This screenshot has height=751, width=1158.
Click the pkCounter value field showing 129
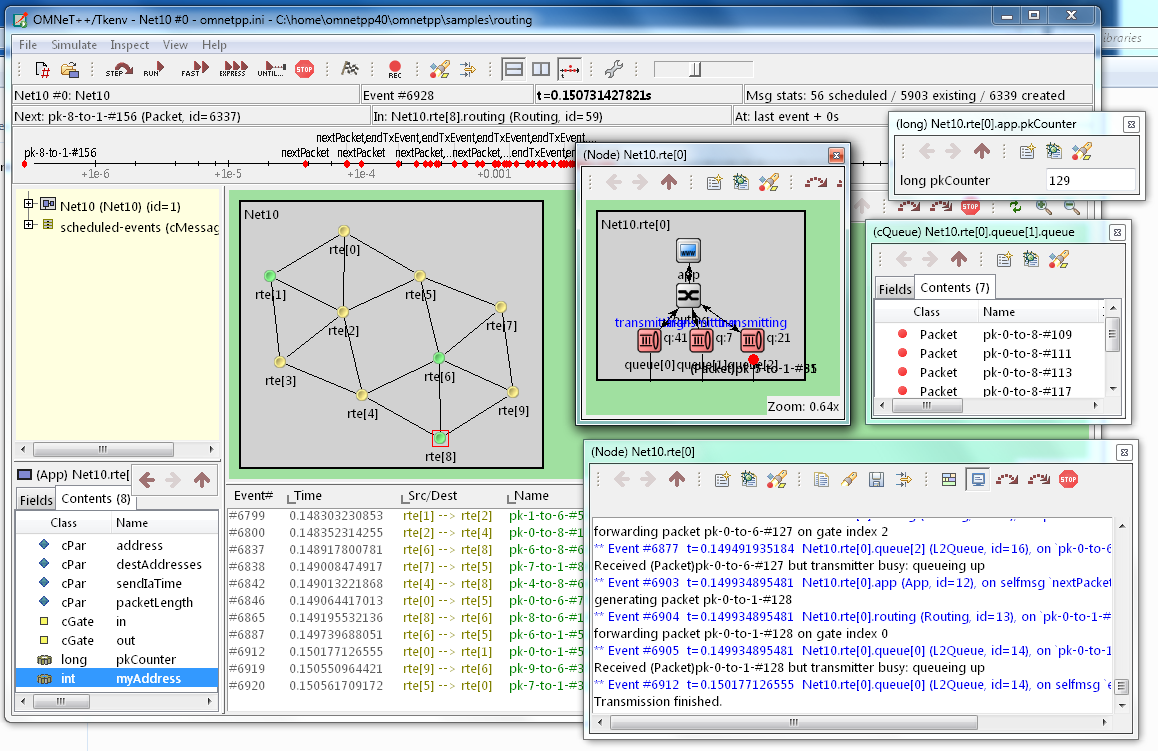click(x=1090, y=180)
